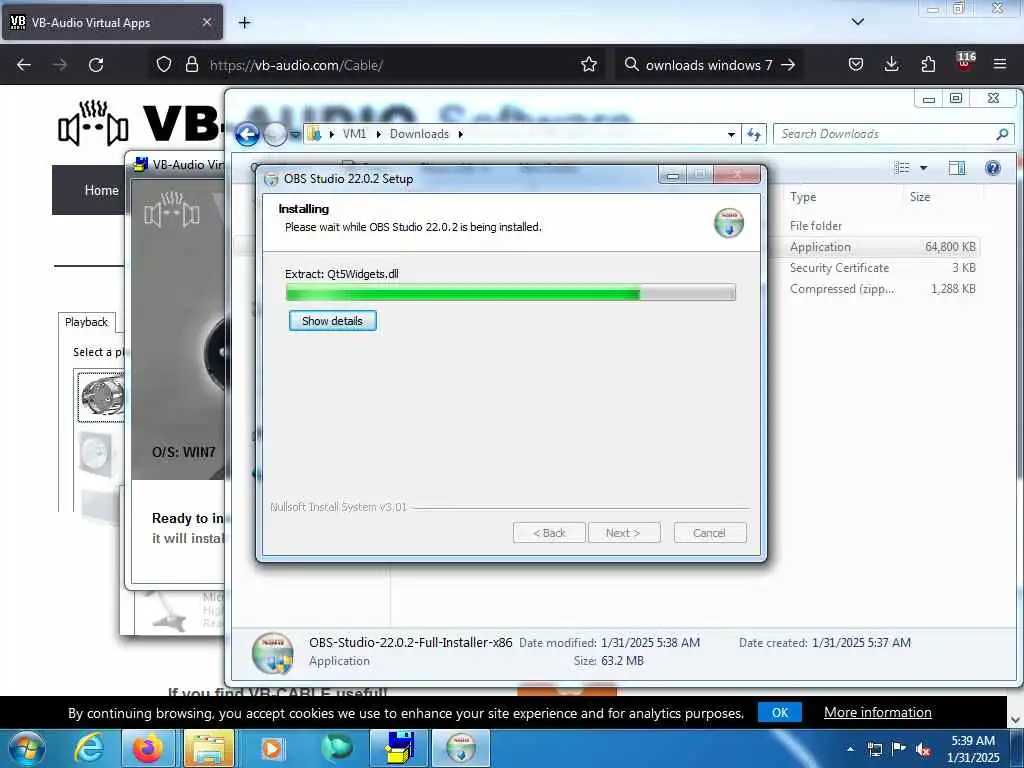Screen dimensions: 1024x768
Task: Click Show details in OBS Setup
Action: (x=332, y=321)
